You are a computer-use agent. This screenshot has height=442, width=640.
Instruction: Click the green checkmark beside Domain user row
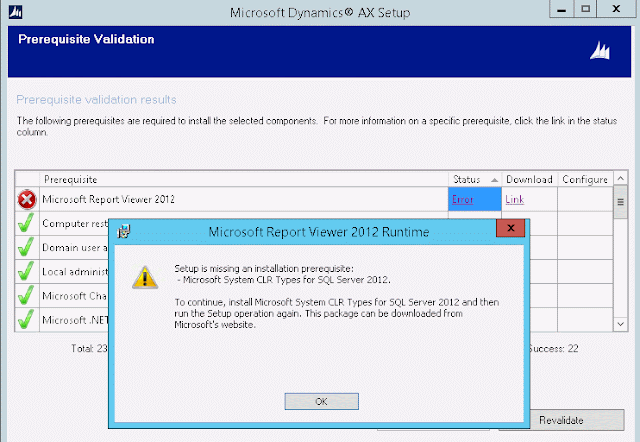click(26, 247)
